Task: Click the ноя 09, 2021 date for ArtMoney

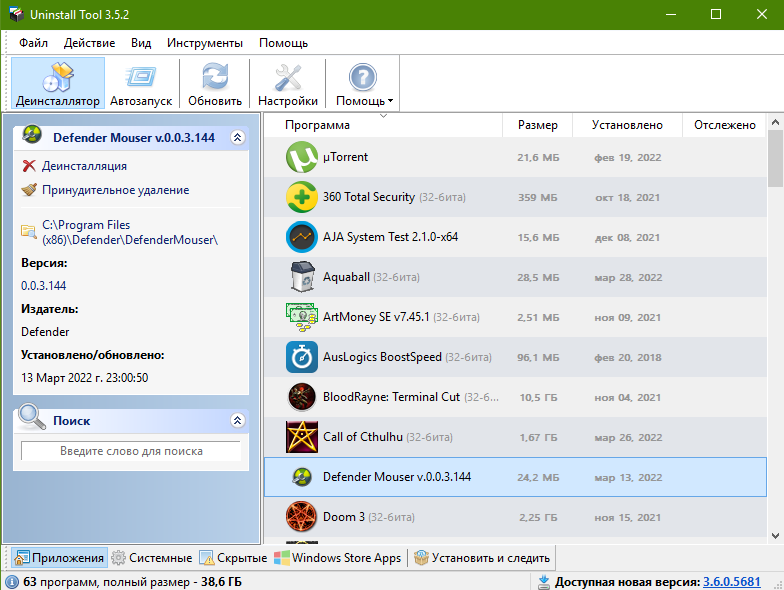Action: 628,318
